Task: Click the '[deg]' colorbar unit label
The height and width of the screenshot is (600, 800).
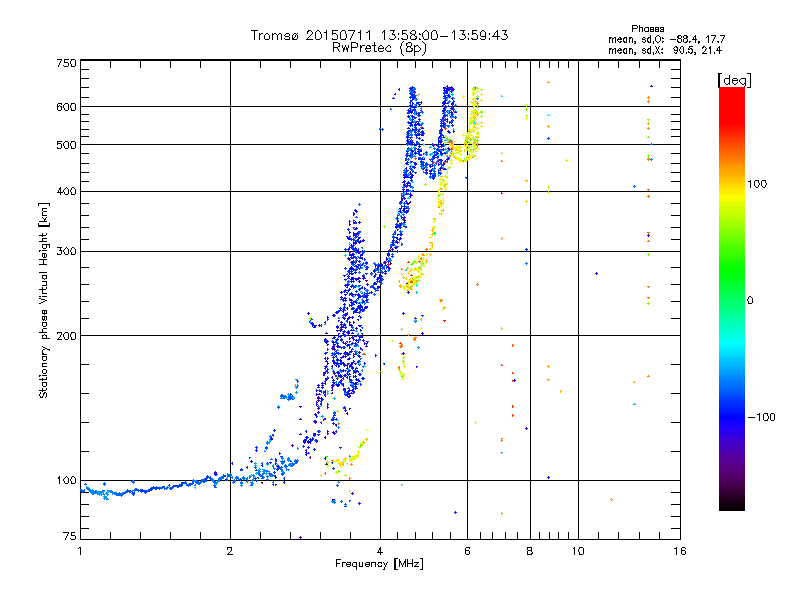Action: click(734, 80)
